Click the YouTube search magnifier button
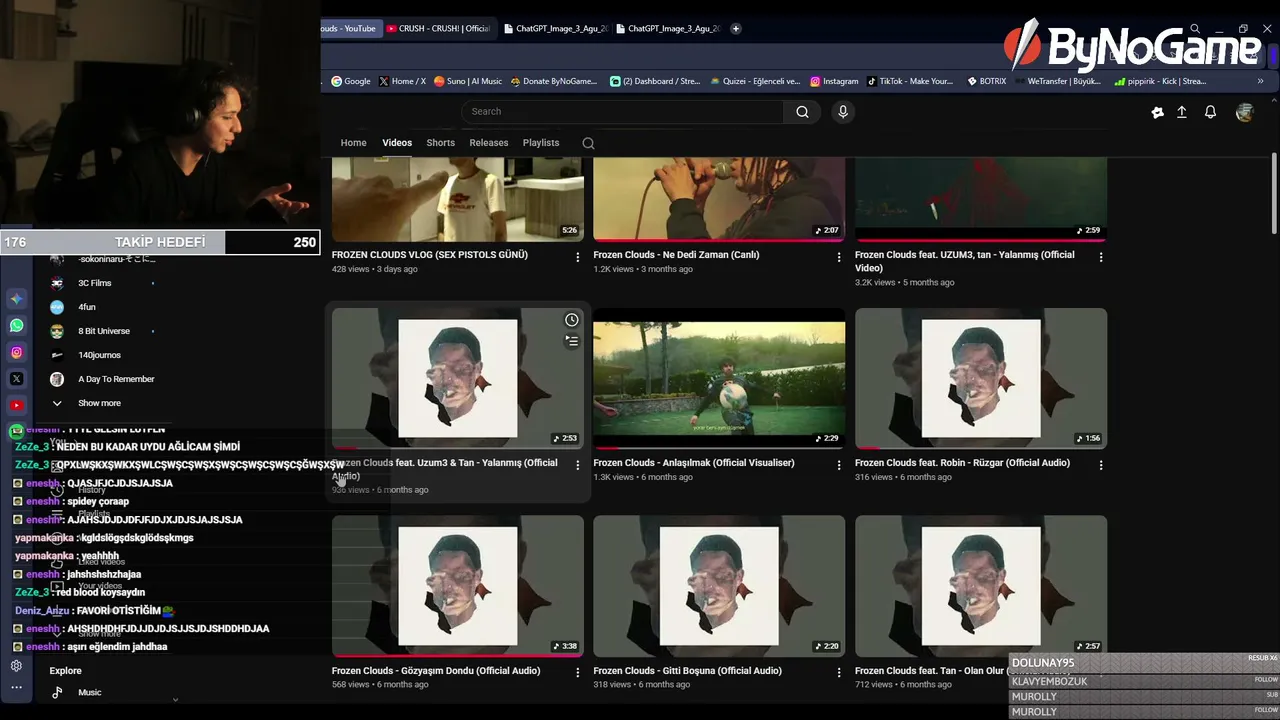The height and width of the screenshot is (720, 1280). (802, 112)
